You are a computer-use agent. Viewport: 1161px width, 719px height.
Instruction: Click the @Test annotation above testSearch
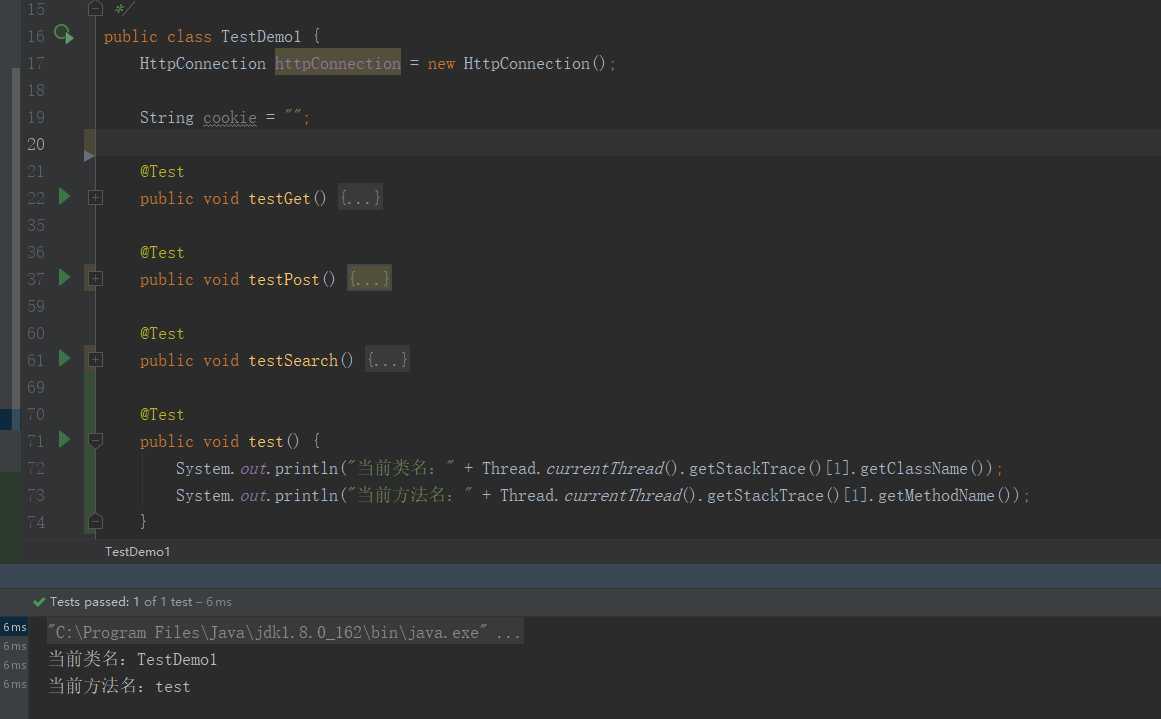[162, 334]
